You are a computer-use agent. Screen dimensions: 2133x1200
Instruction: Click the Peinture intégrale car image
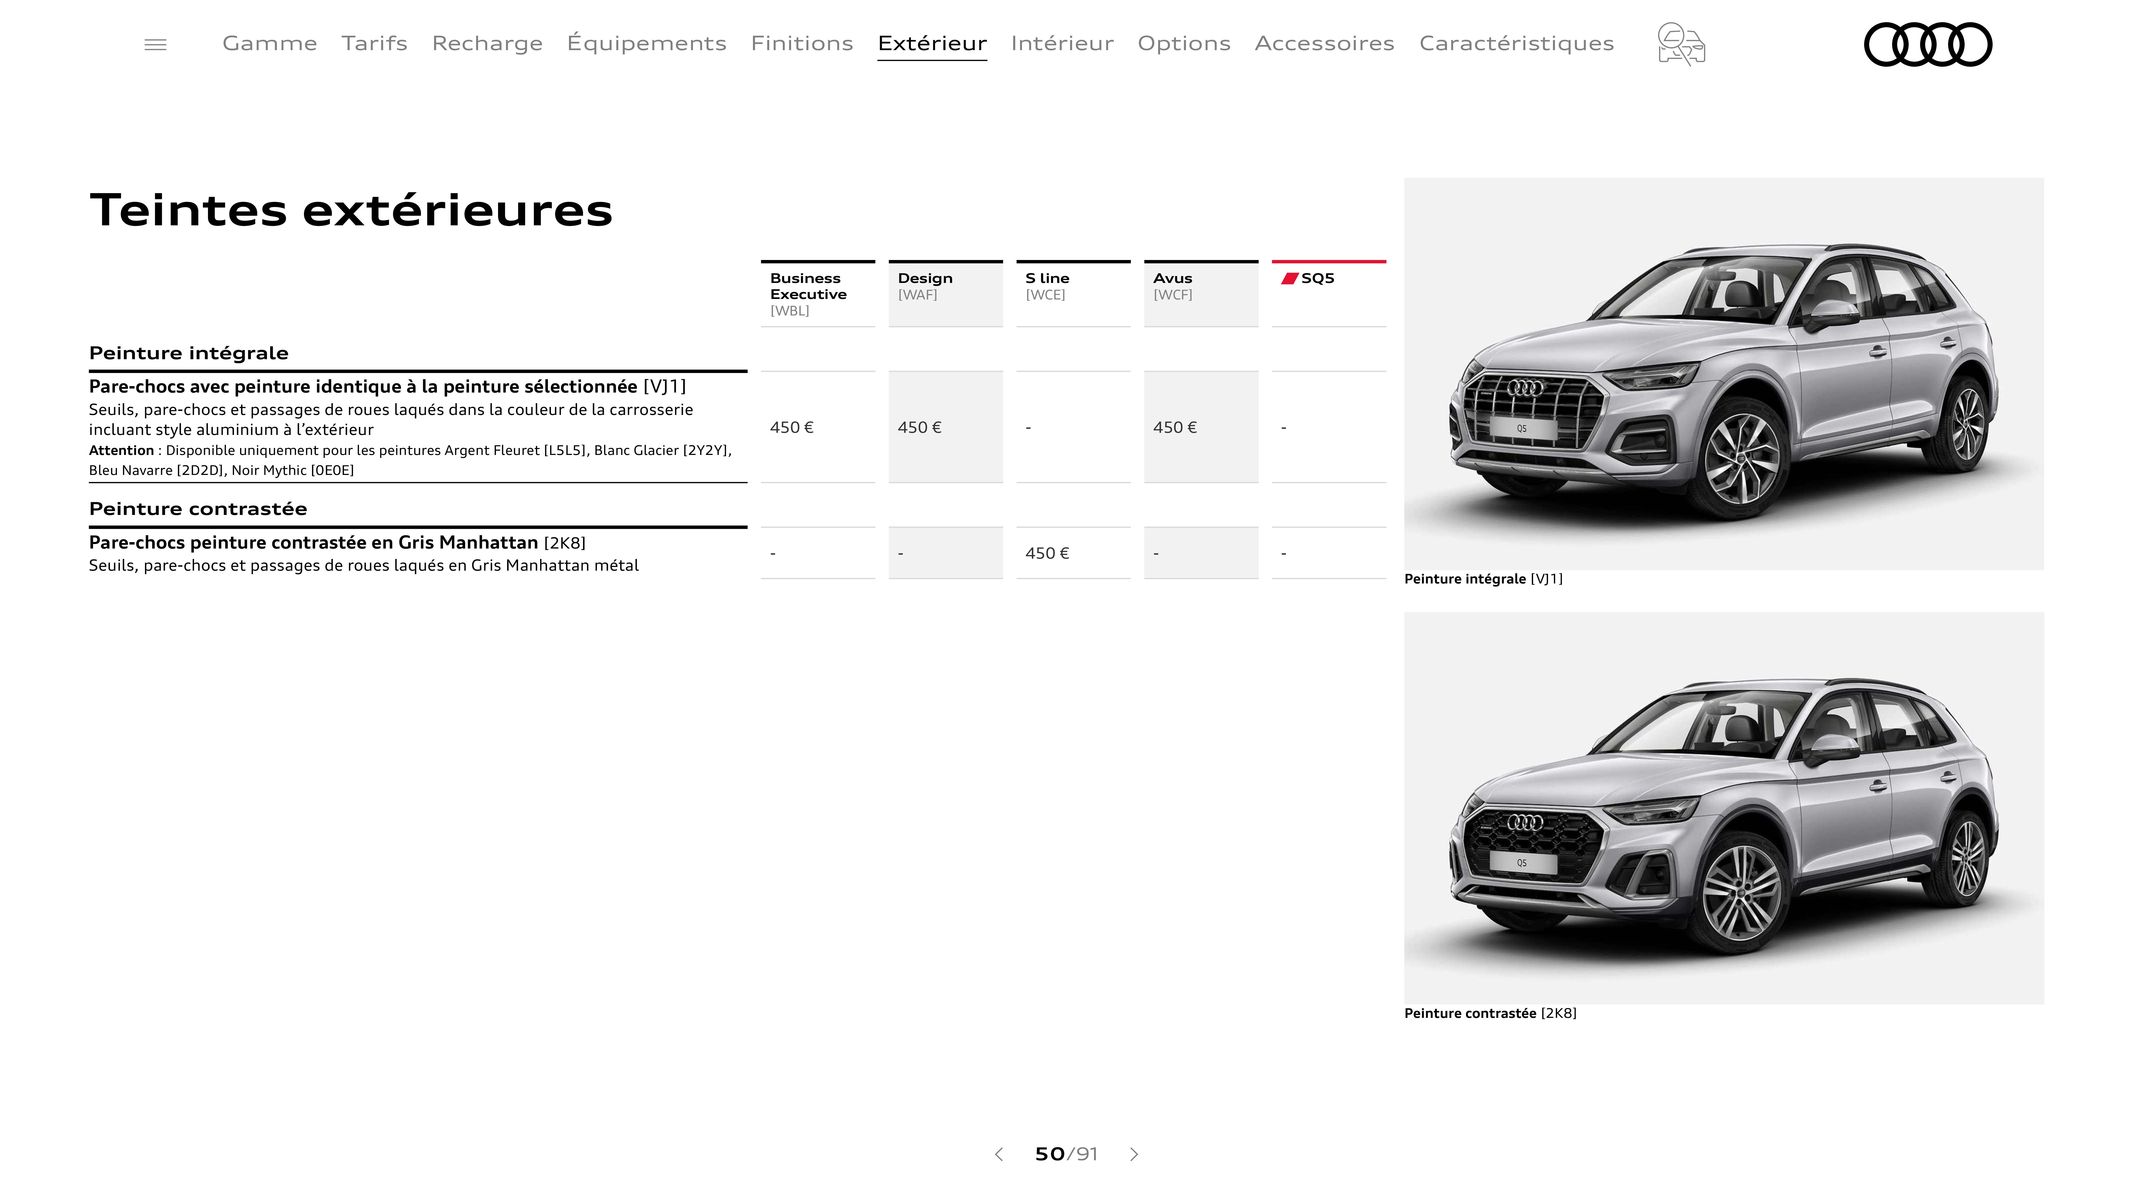[x=1723, y=374]
